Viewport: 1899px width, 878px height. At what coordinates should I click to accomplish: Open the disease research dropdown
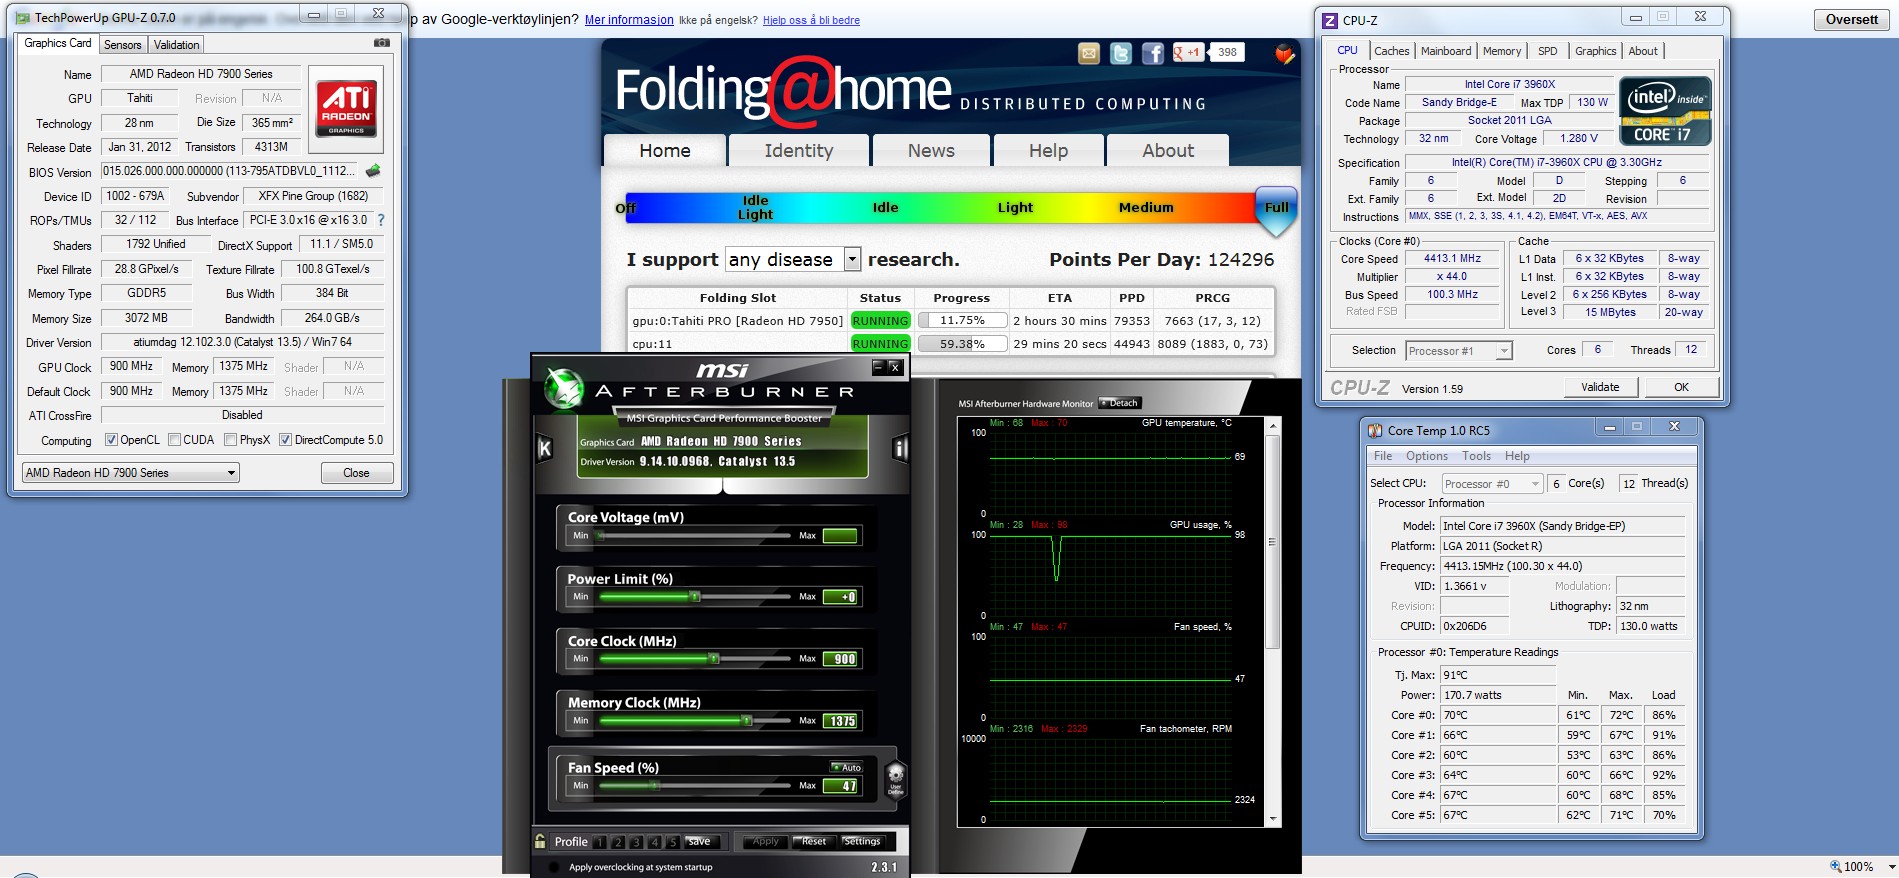pos(793,259)
